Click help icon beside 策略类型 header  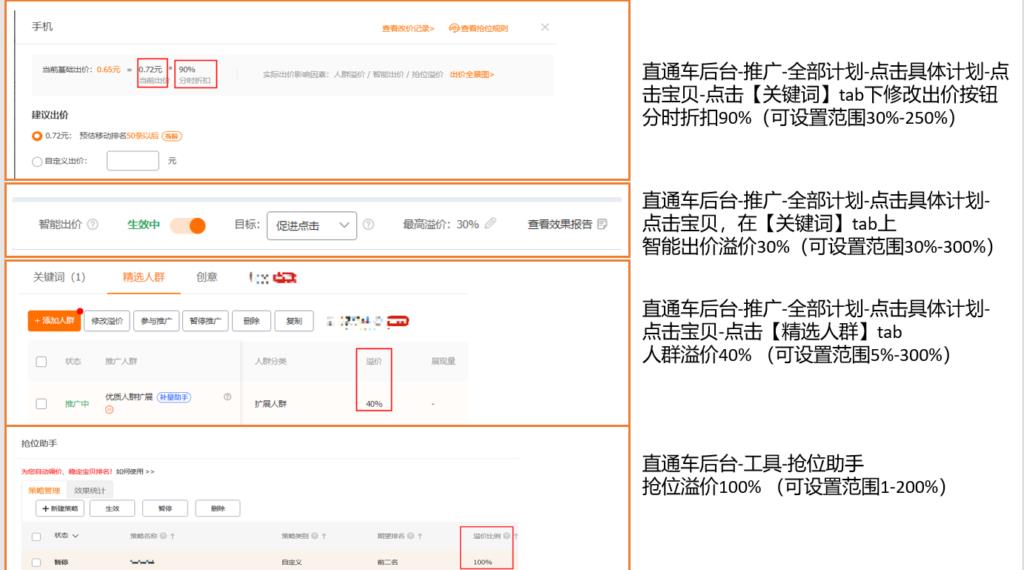314,536
